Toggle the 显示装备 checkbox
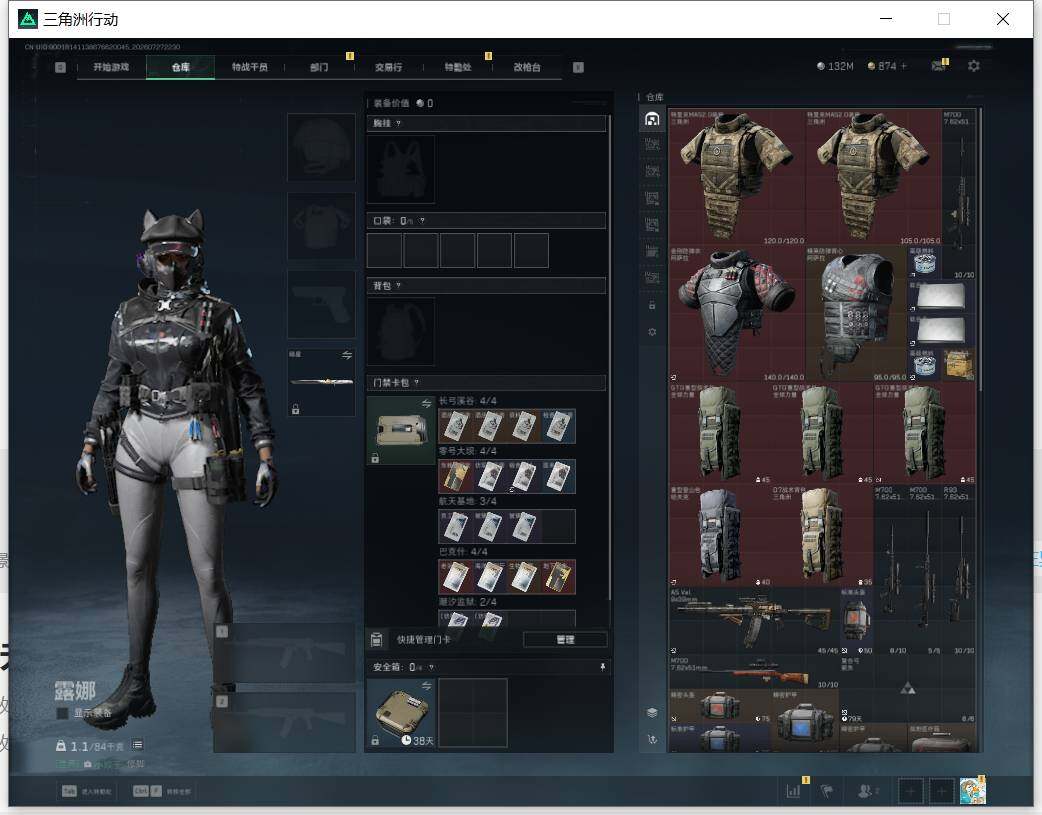Image resolution: width=1042 pixels, height=815 pixels. click(62, 713)
